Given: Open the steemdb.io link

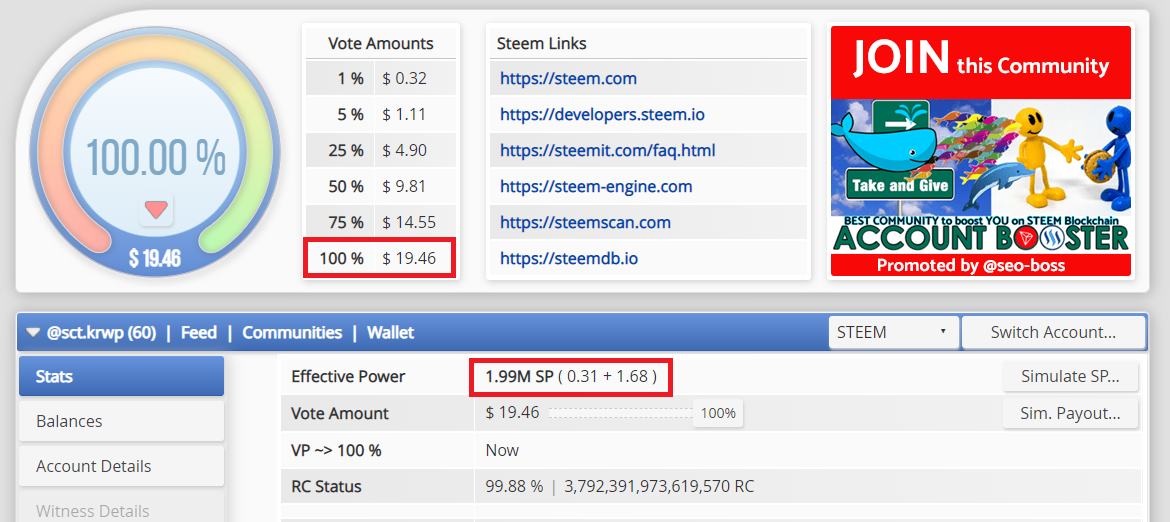Looking at the screenshot, I should point(570,259).
